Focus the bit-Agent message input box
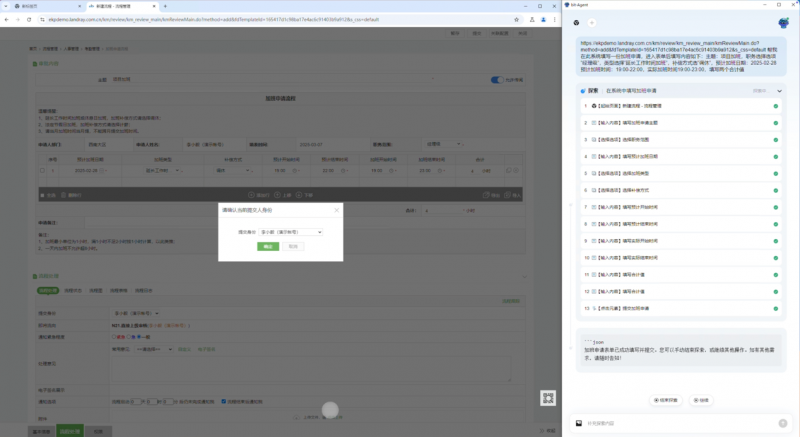Image resolution: width=800 pixels, height=437 pixels. 681,423
